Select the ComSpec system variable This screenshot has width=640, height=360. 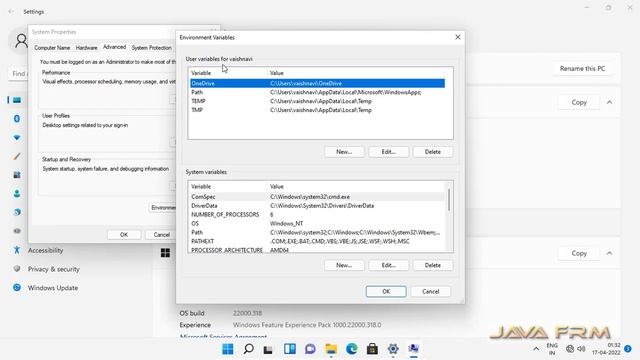317,197
